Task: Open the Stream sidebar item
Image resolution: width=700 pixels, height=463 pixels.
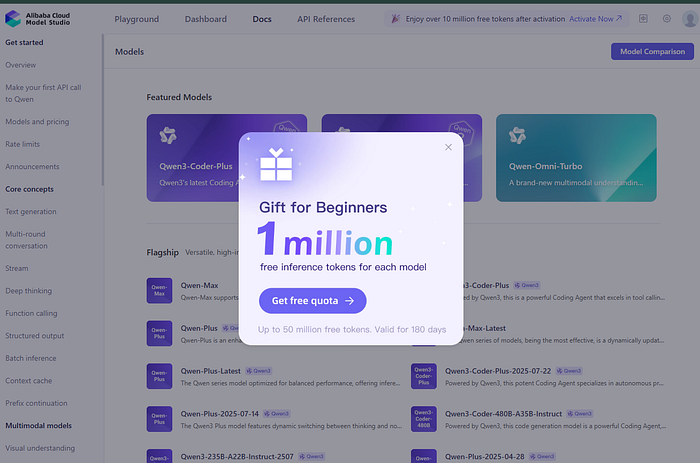Action: (17, 268)
